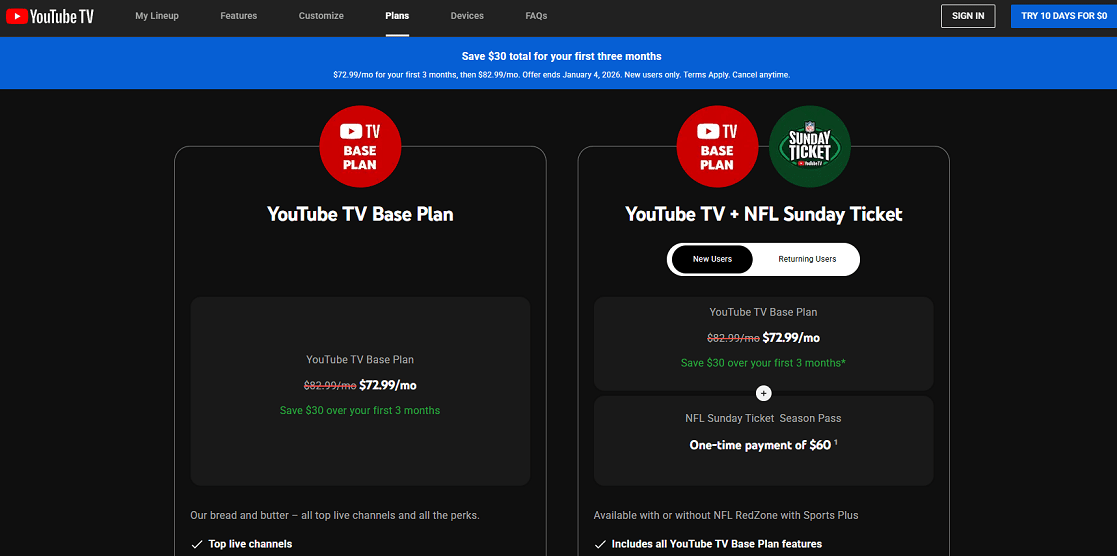Screen dimensions: 1117x556
Task: Click the SIGN IN button
Action: click(x=968, y=16)
